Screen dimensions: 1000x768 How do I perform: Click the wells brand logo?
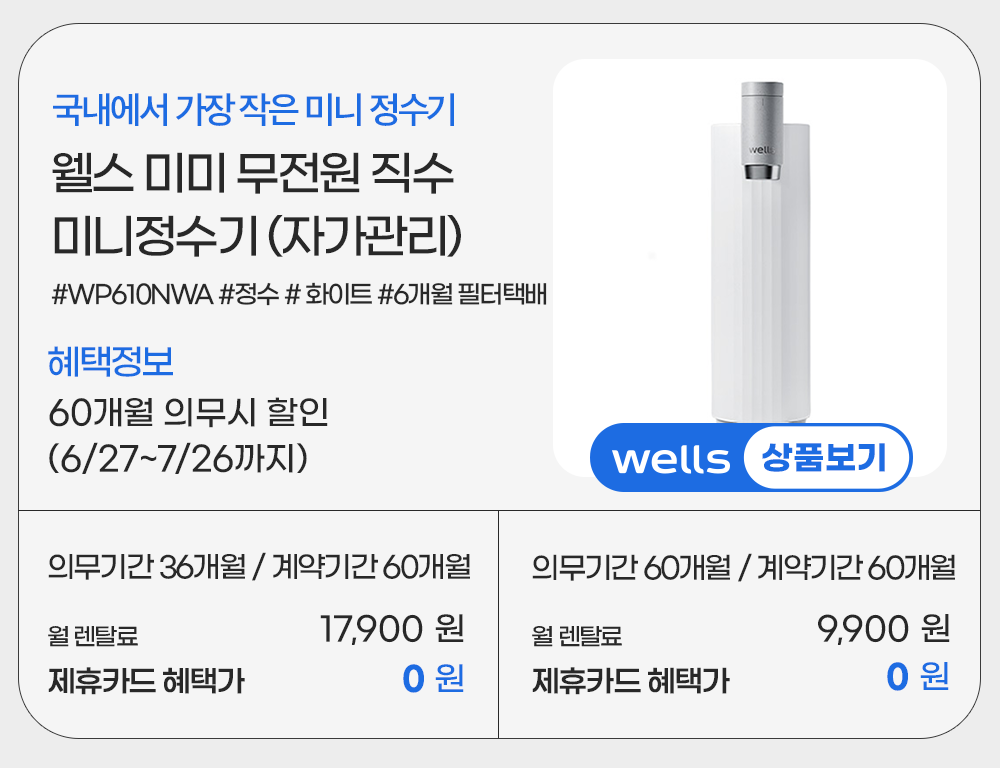pyautogui.click(x=670, y=460)
